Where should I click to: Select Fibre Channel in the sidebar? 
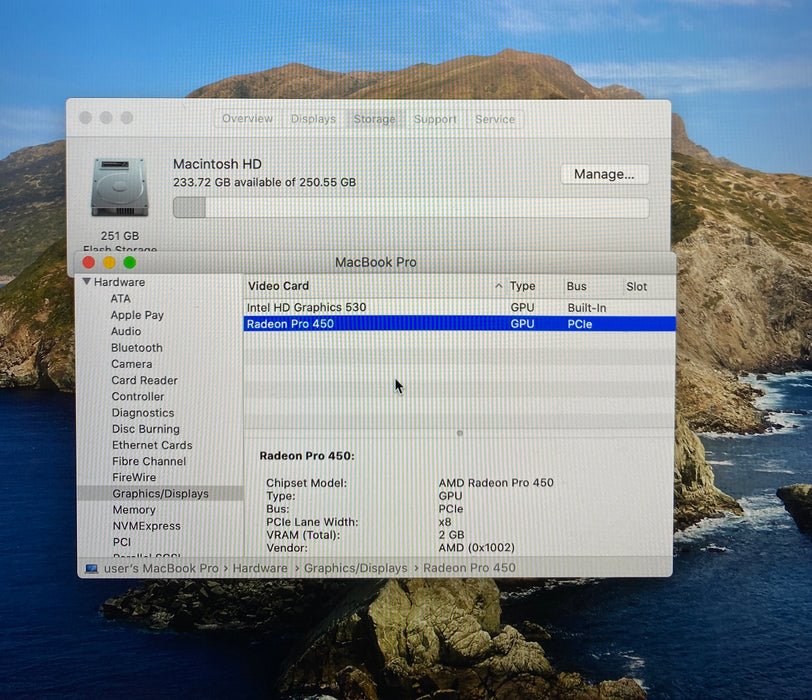[x=149, y=461]
